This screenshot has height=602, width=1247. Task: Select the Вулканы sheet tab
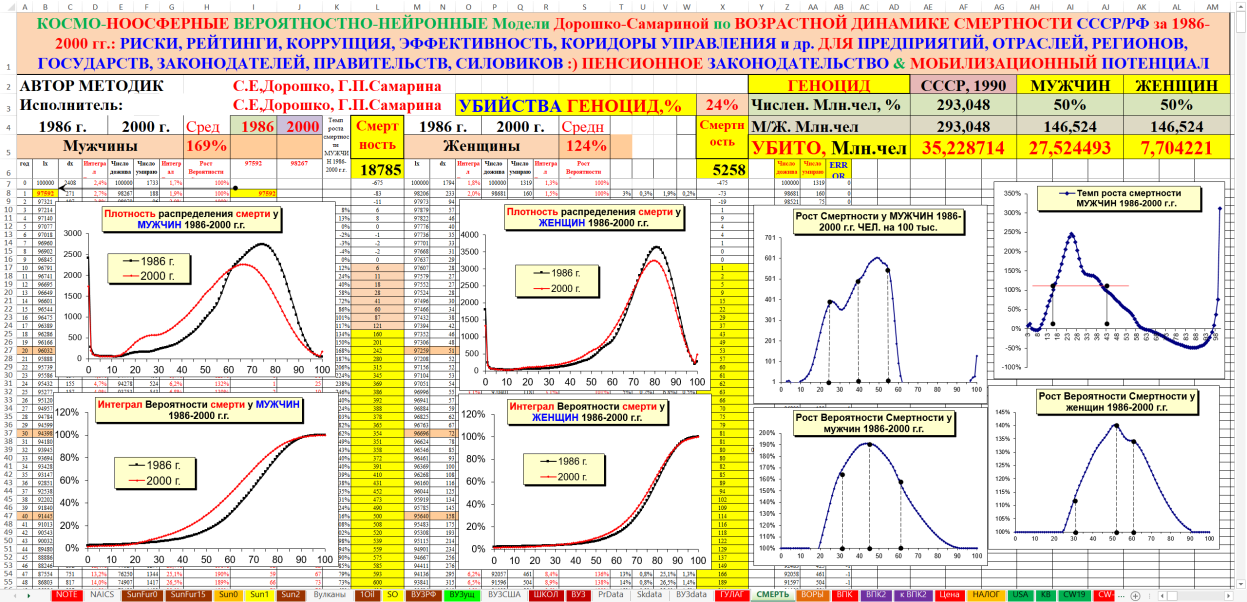point(330,594)
